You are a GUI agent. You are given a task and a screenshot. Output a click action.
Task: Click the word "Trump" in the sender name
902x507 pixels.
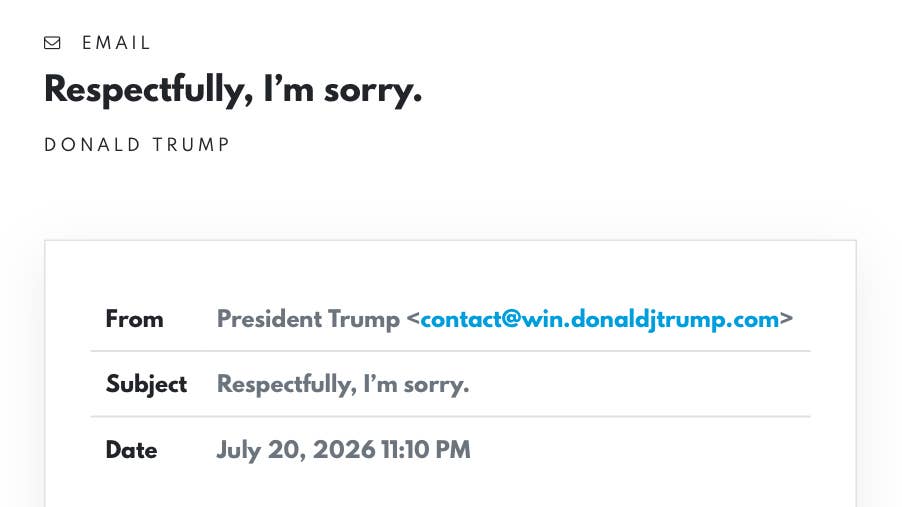click(364, 319)
